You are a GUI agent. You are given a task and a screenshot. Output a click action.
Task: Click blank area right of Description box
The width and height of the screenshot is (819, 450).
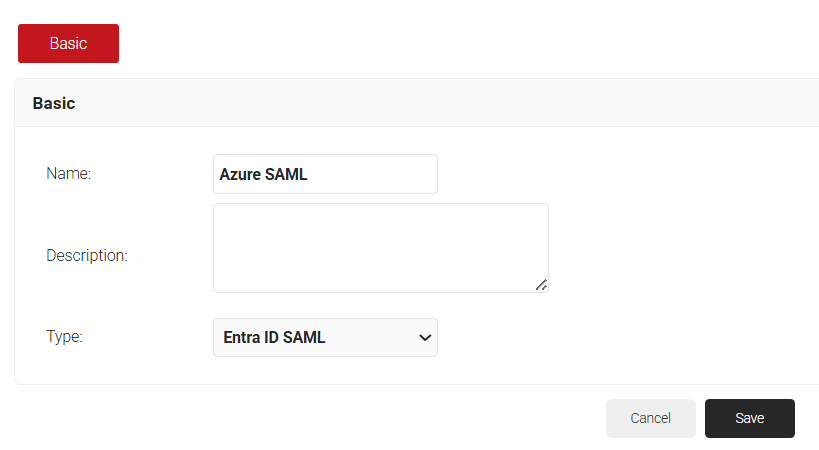click(680, 248)
